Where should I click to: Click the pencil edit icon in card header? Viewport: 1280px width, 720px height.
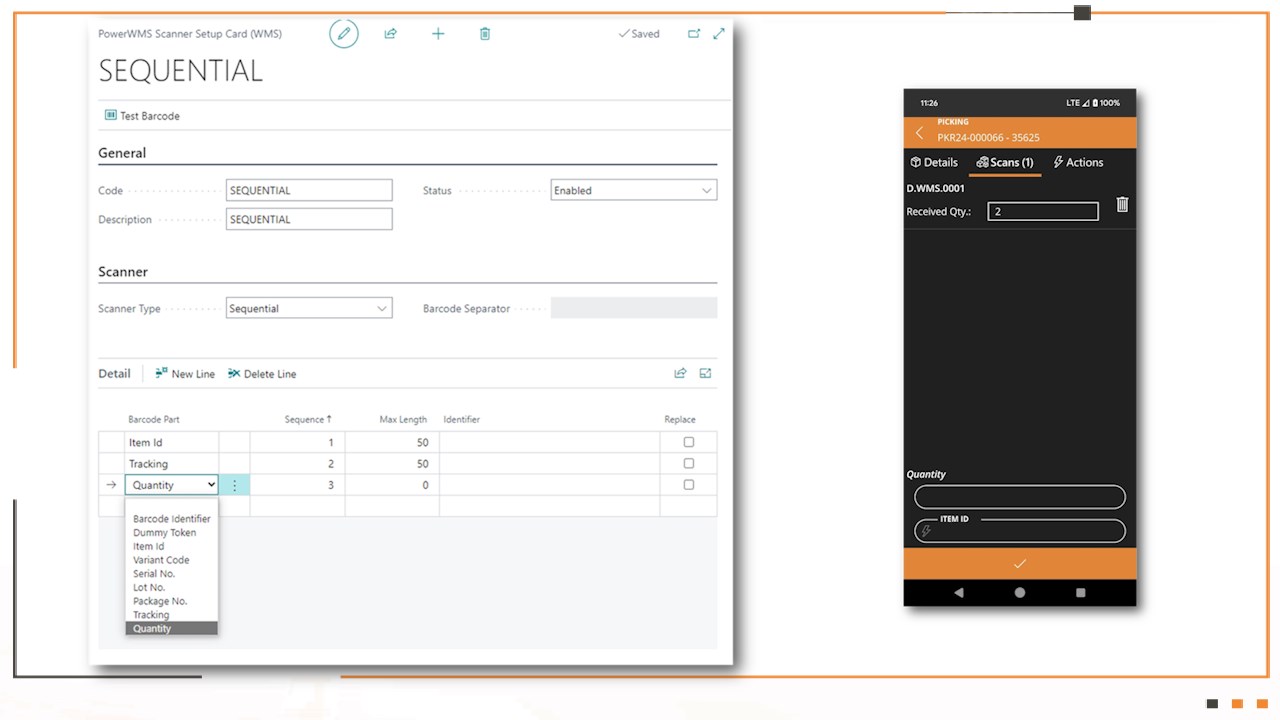(x=344, y=34)
